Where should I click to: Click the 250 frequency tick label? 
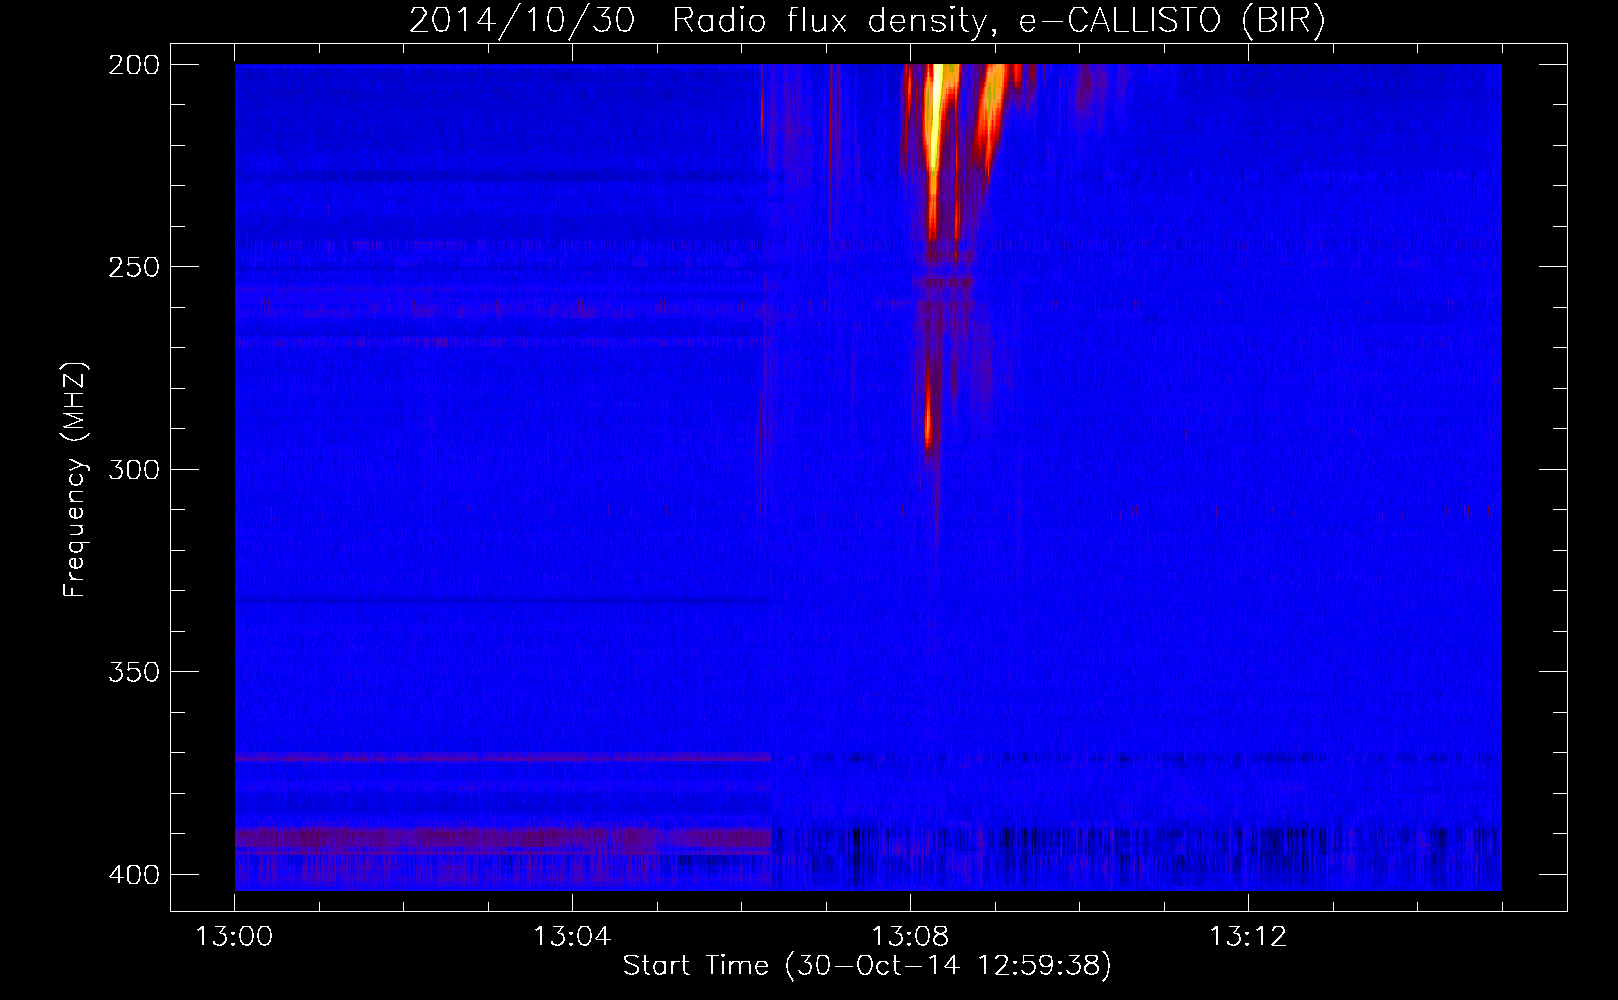[134, 267]
